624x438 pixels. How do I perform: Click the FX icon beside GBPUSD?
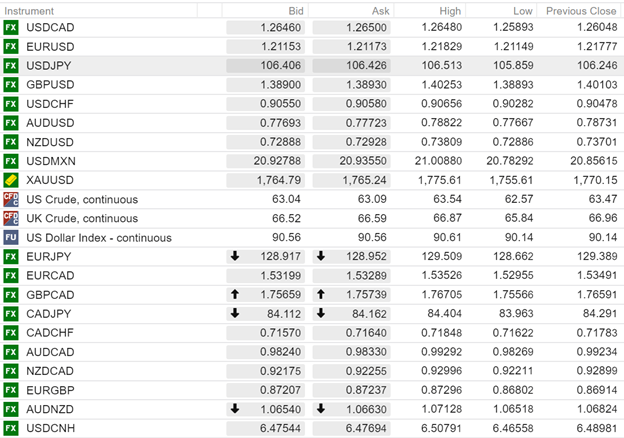(11, 85)
